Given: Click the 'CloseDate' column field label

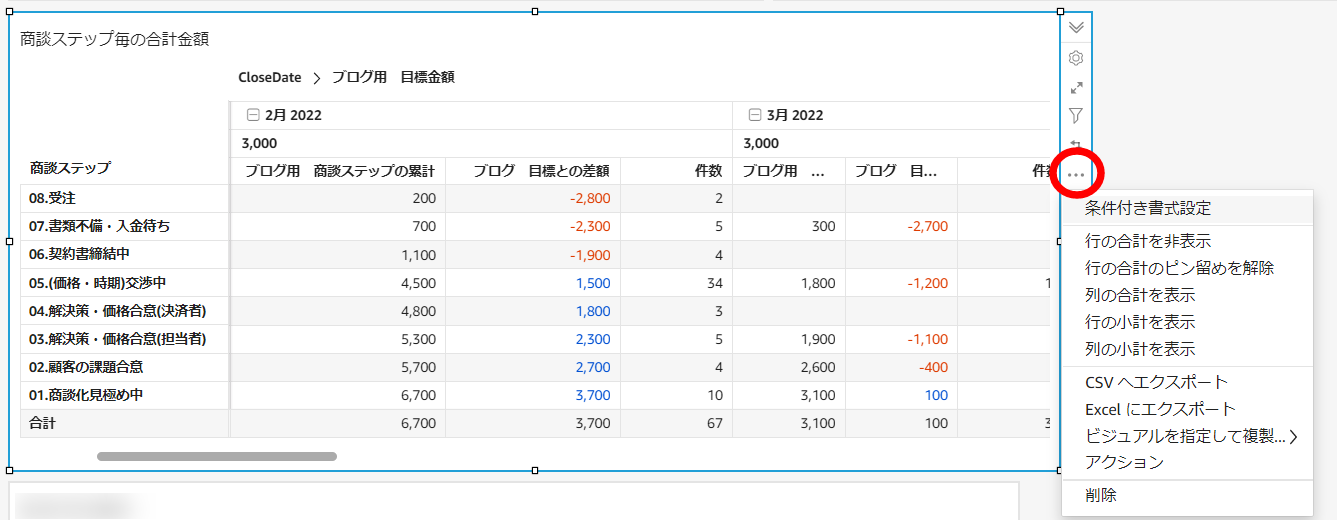Looking at the screenshot, I should coord(269,77).
